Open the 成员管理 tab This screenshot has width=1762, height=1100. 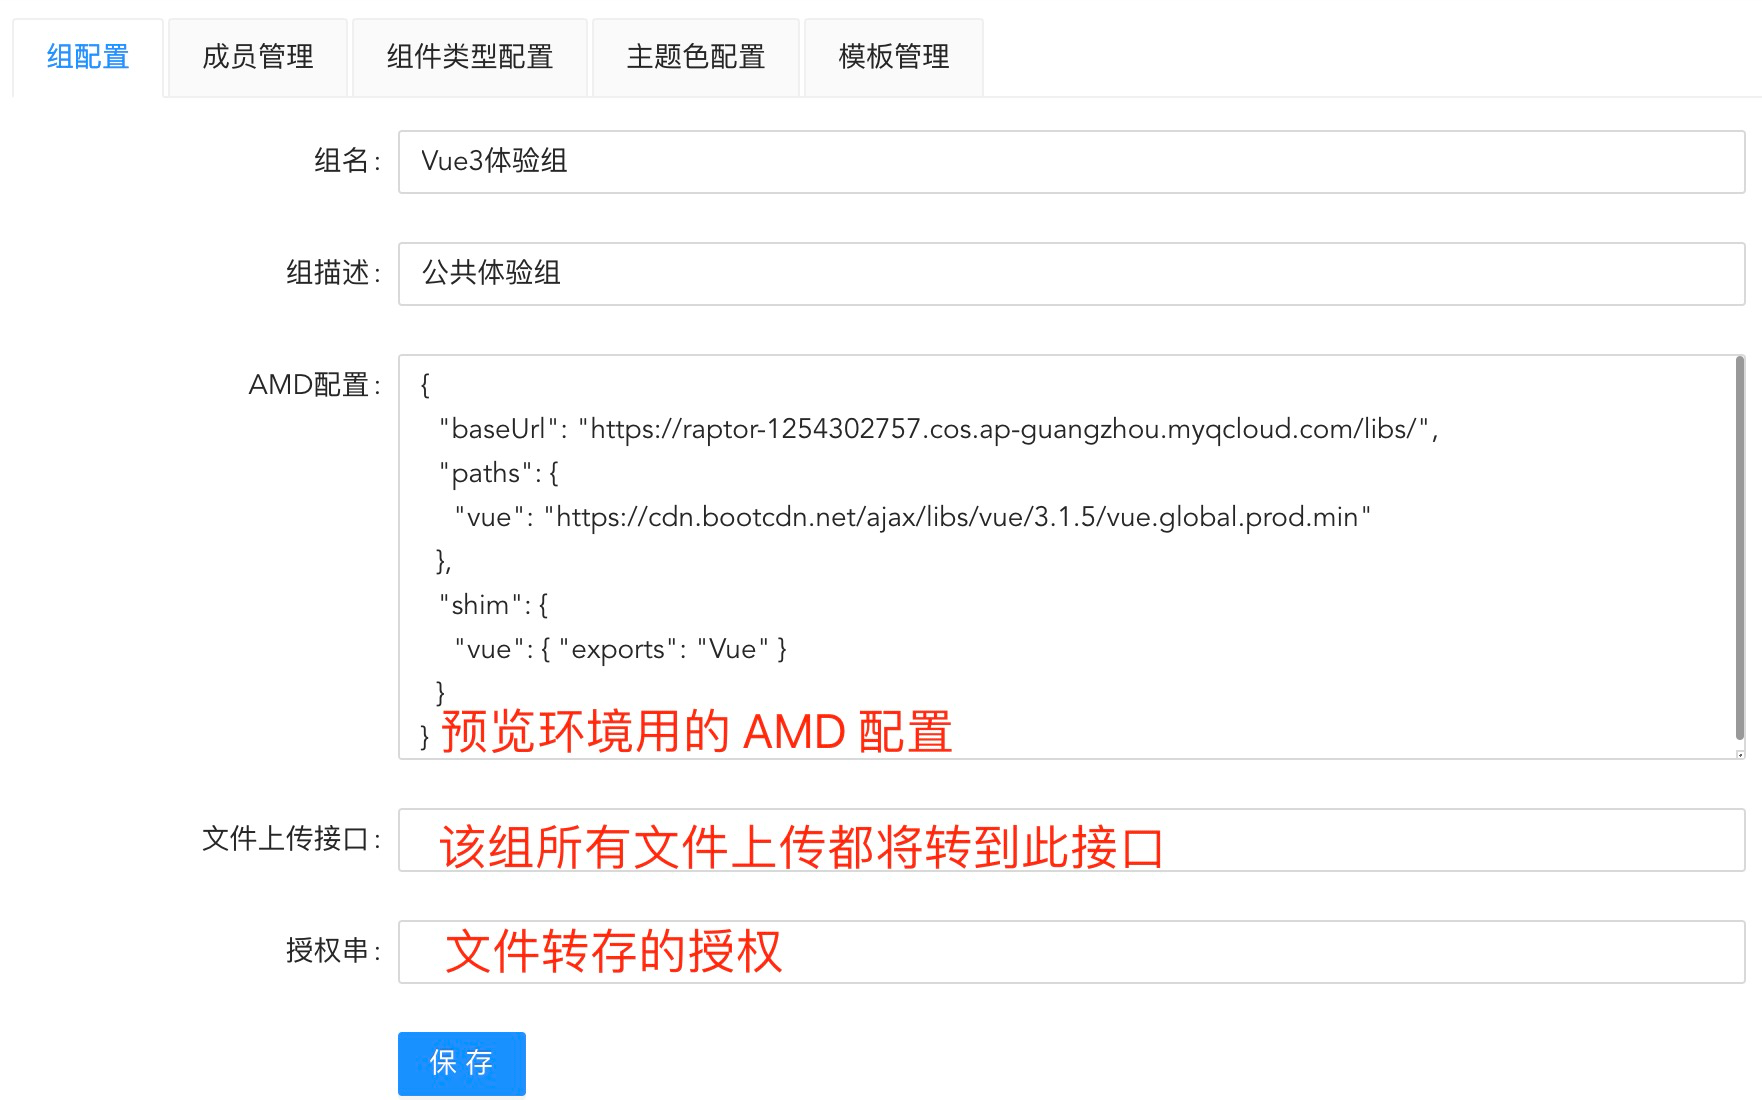click(x=258, y=57)
